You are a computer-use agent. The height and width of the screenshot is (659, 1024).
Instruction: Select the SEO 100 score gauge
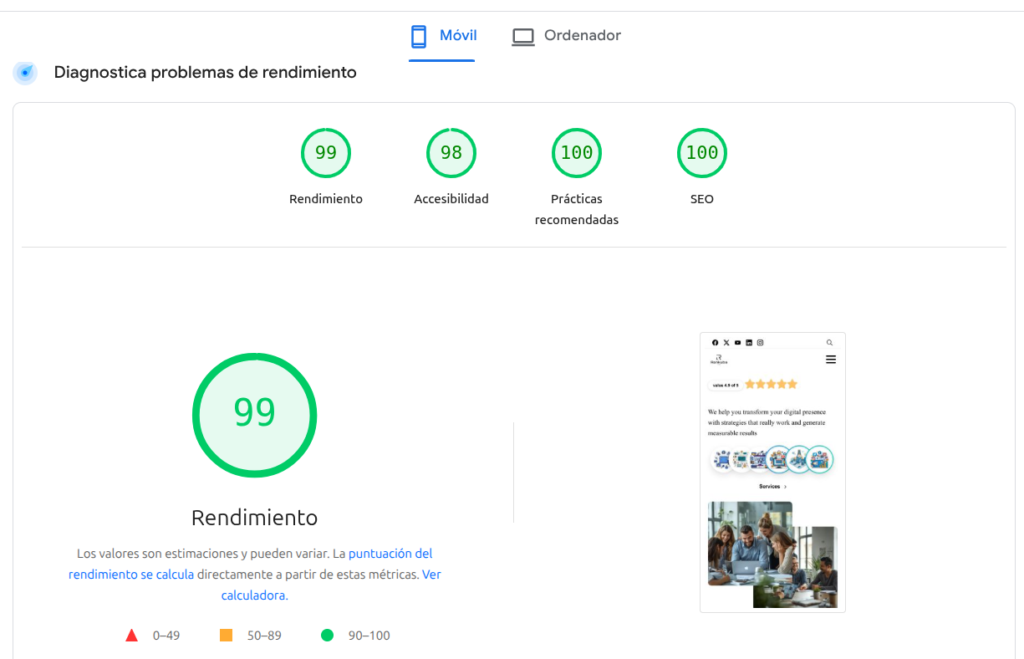tap(702, 153)
